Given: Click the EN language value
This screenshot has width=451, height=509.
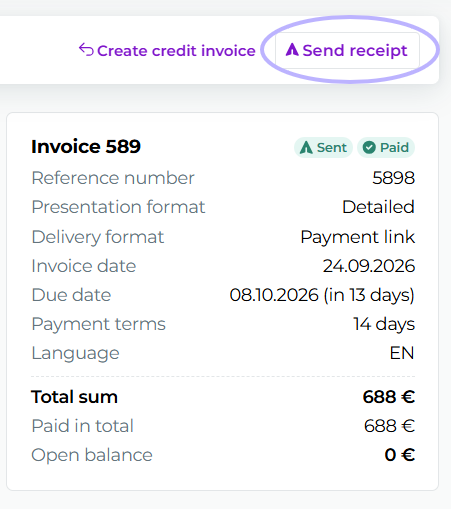Looking at the screenshot, I should (x=402, y=353).
